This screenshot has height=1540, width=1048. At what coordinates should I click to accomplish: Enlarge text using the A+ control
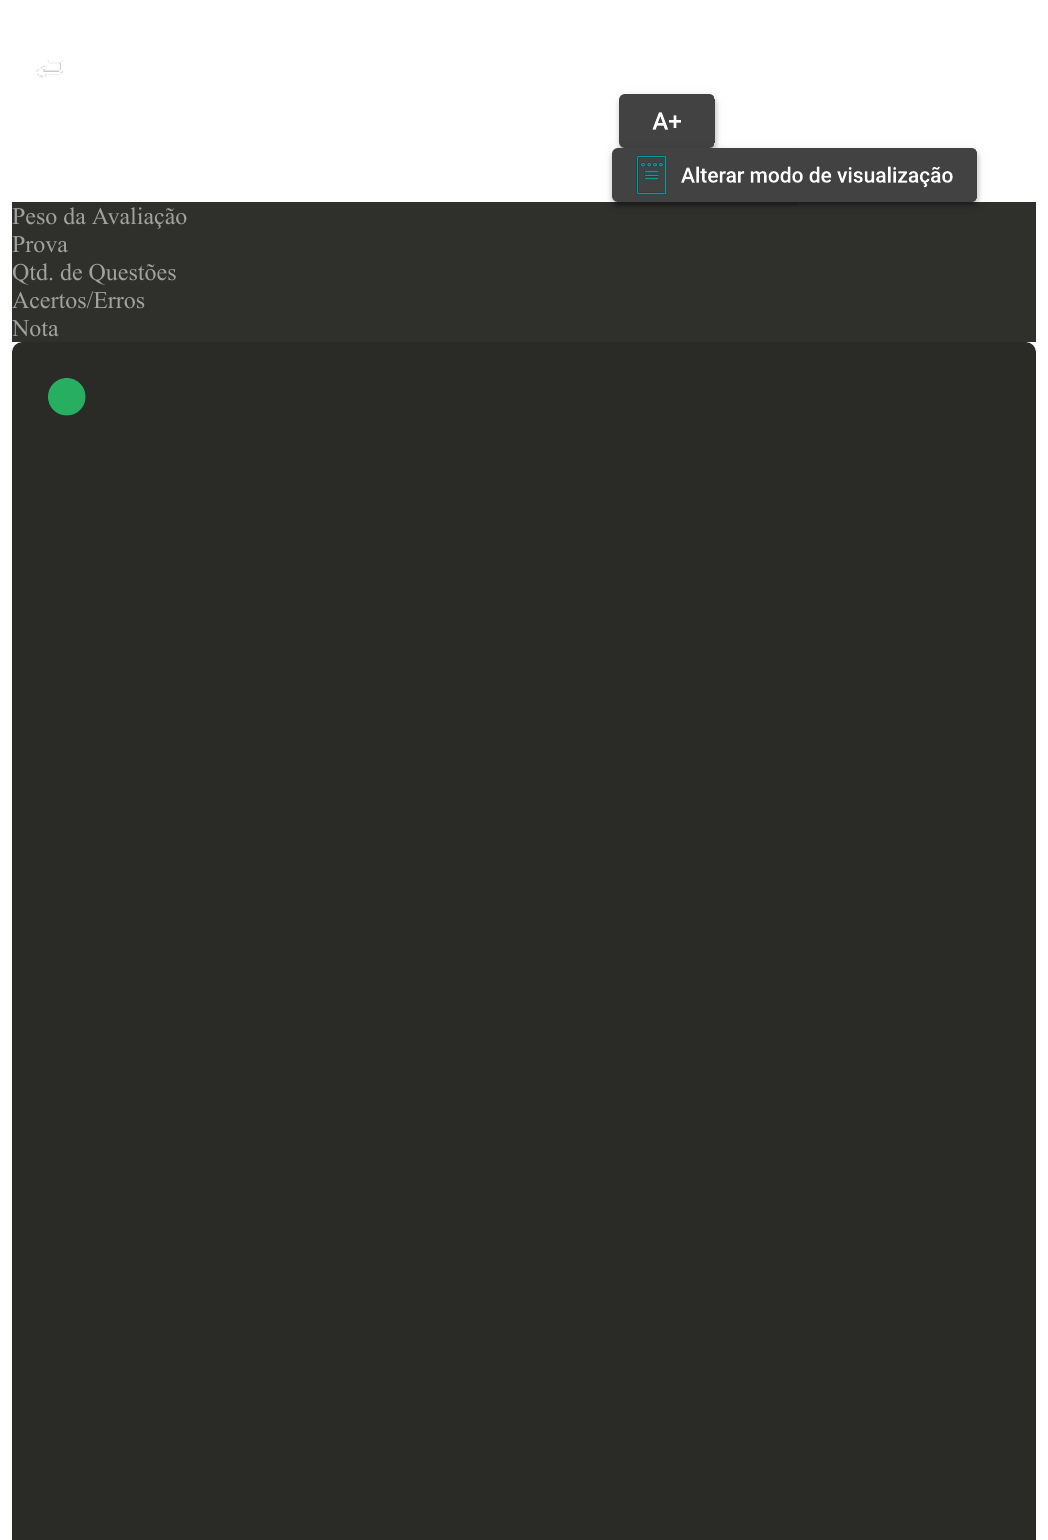pyautogui.click(x=667, y=121)
